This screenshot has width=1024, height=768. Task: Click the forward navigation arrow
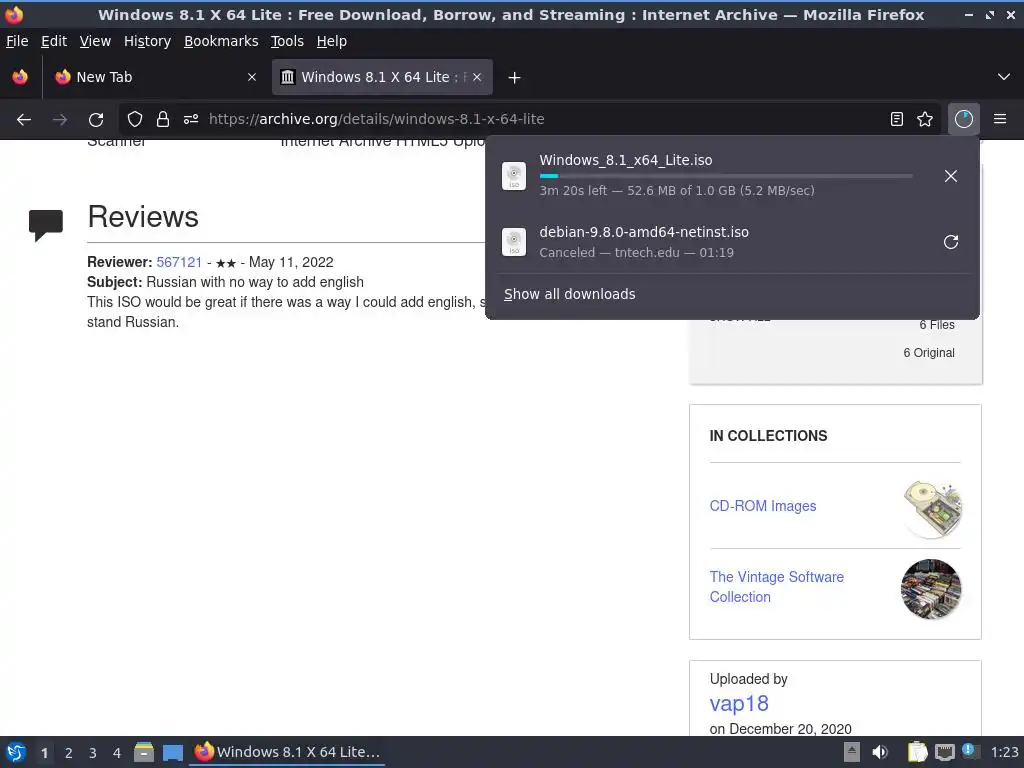tap(60, 119)
